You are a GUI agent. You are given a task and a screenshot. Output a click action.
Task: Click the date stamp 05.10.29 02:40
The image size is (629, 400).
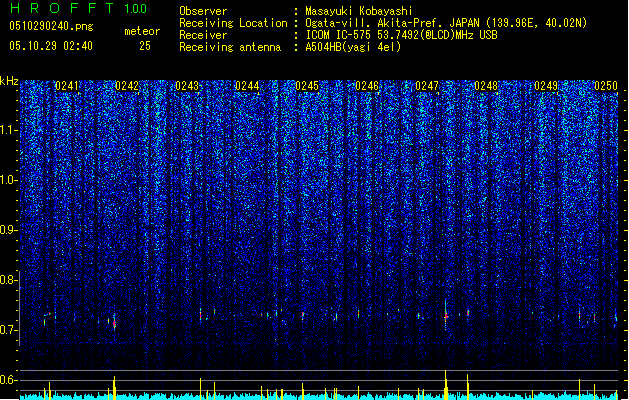point(51,46)
